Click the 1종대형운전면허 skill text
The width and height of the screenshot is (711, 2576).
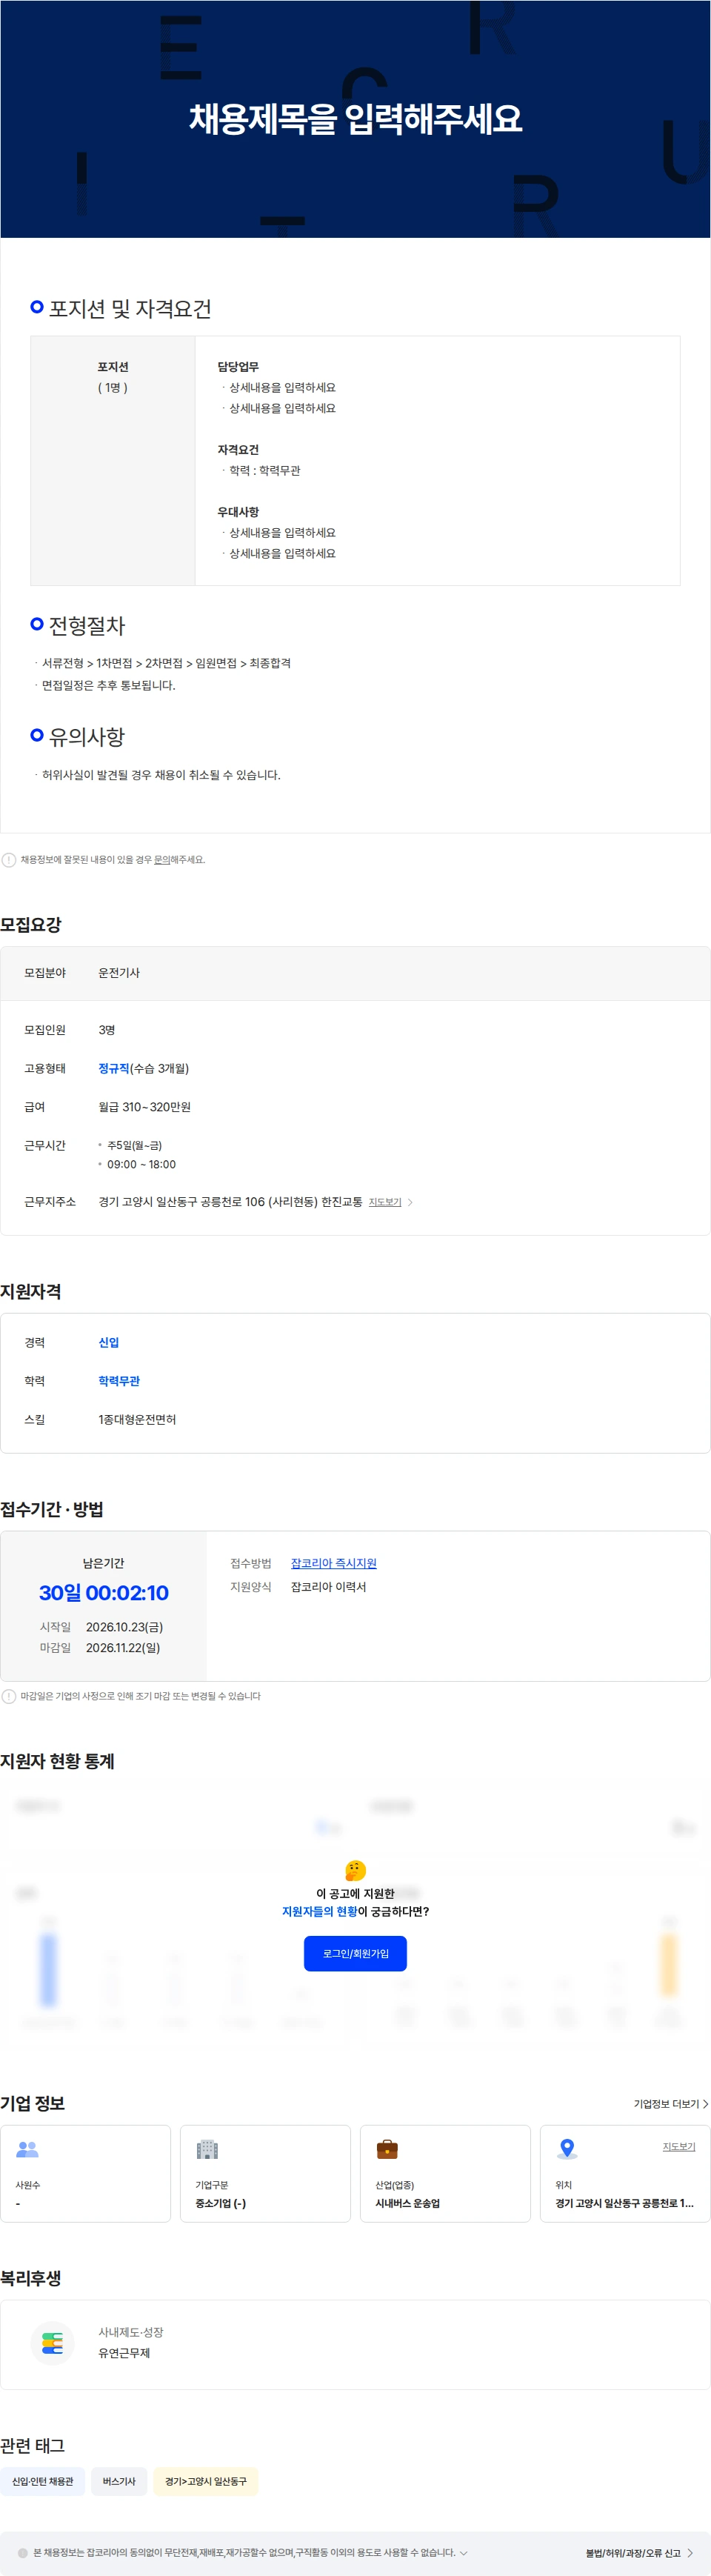137,1420
